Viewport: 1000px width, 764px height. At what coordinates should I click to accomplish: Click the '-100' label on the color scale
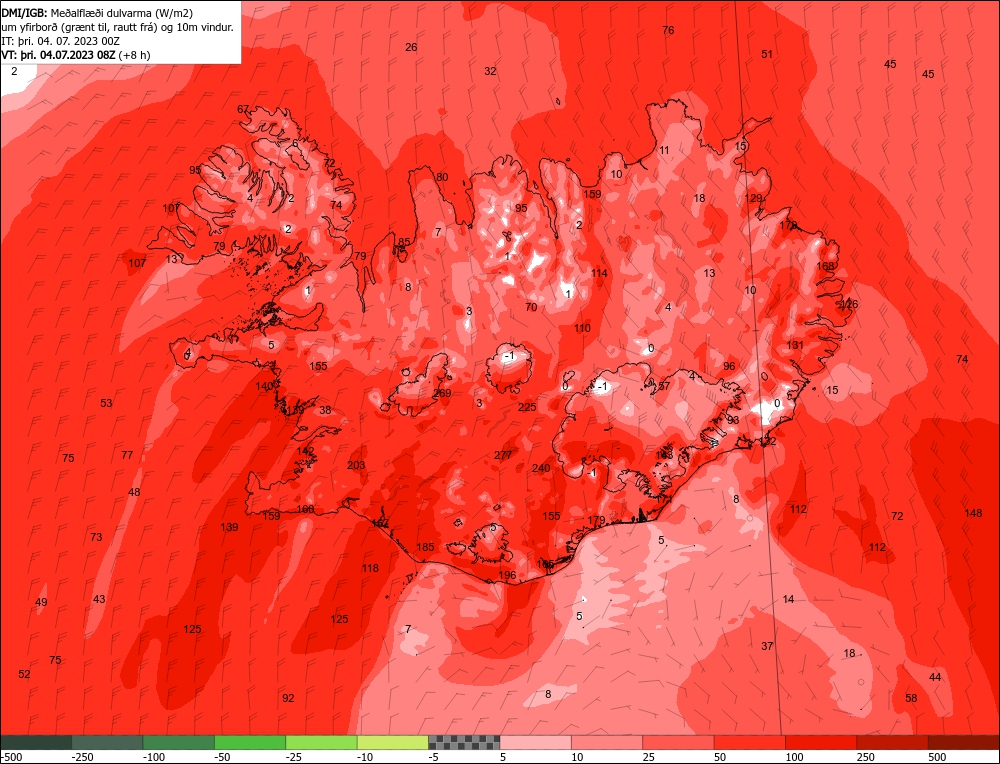152,756
